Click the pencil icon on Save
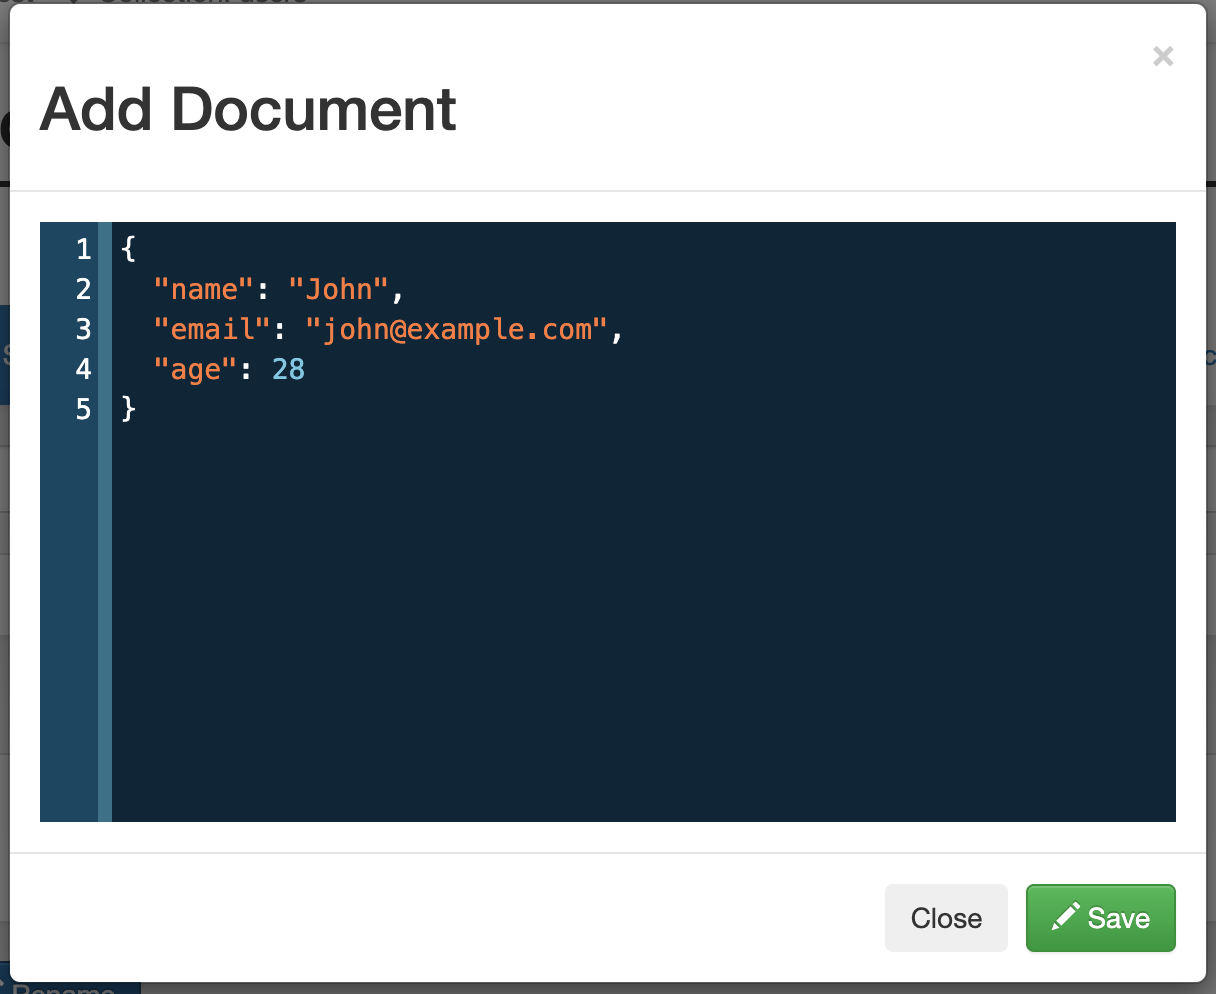The width and height of the screenshot is (1216, 994). pos(1066,916)
